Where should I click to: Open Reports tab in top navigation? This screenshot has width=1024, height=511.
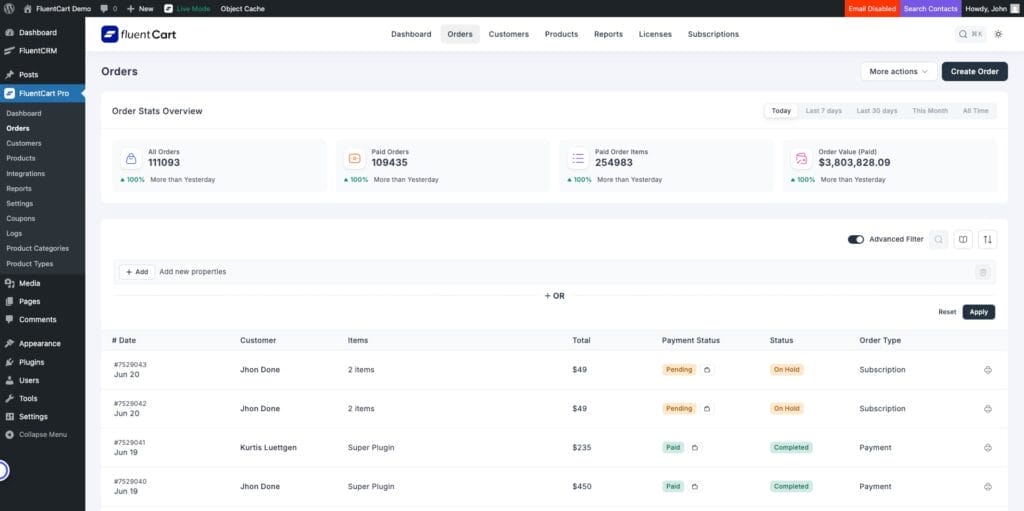608,34
